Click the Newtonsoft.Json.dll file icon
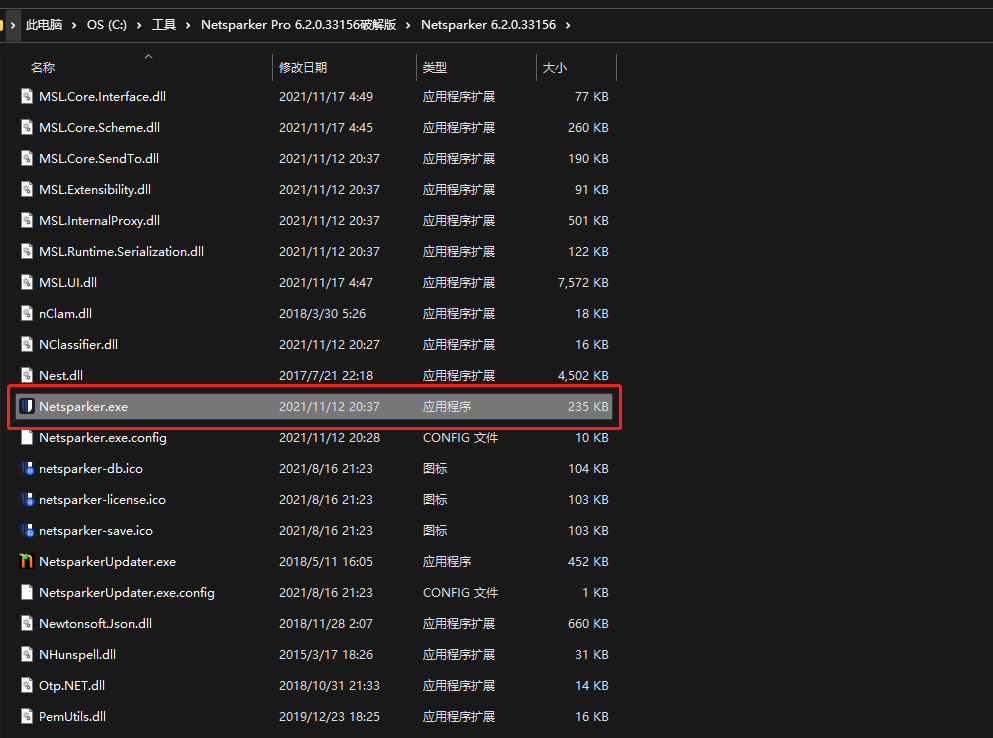The width and height of the screenshot is (993, 738). point(27,623)
